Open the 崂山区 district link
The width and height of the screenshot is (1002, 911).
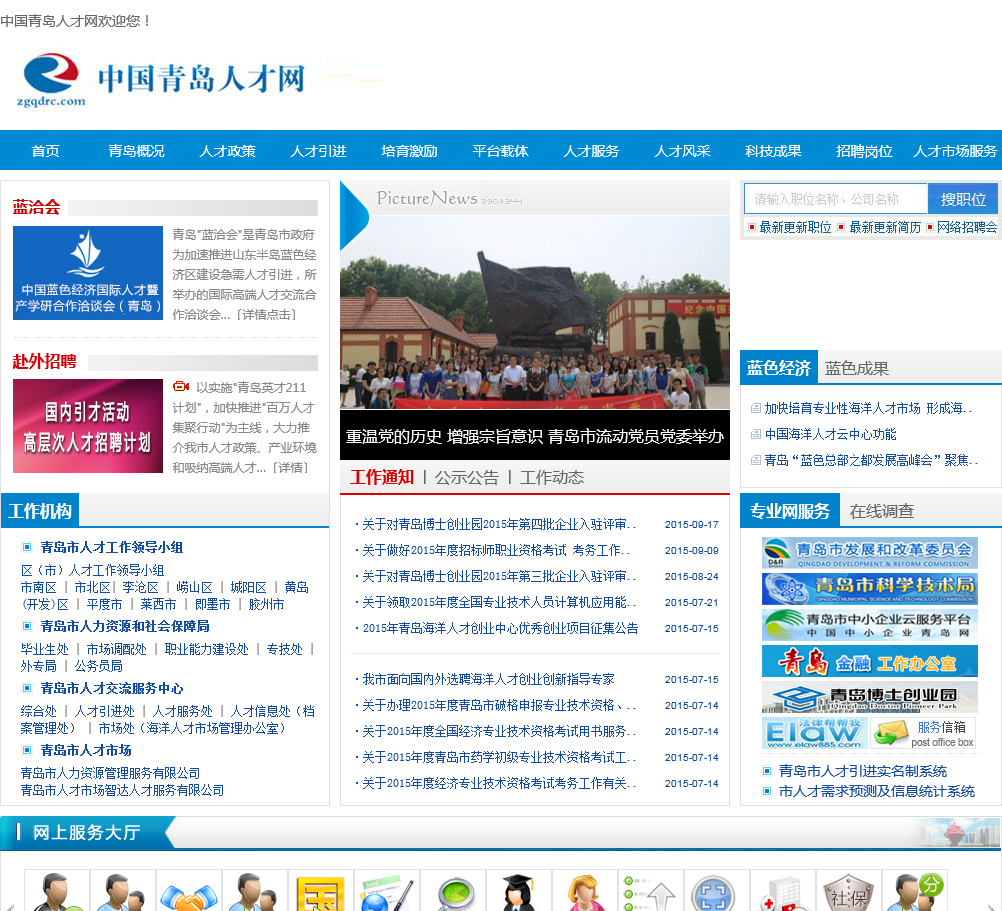194,587
